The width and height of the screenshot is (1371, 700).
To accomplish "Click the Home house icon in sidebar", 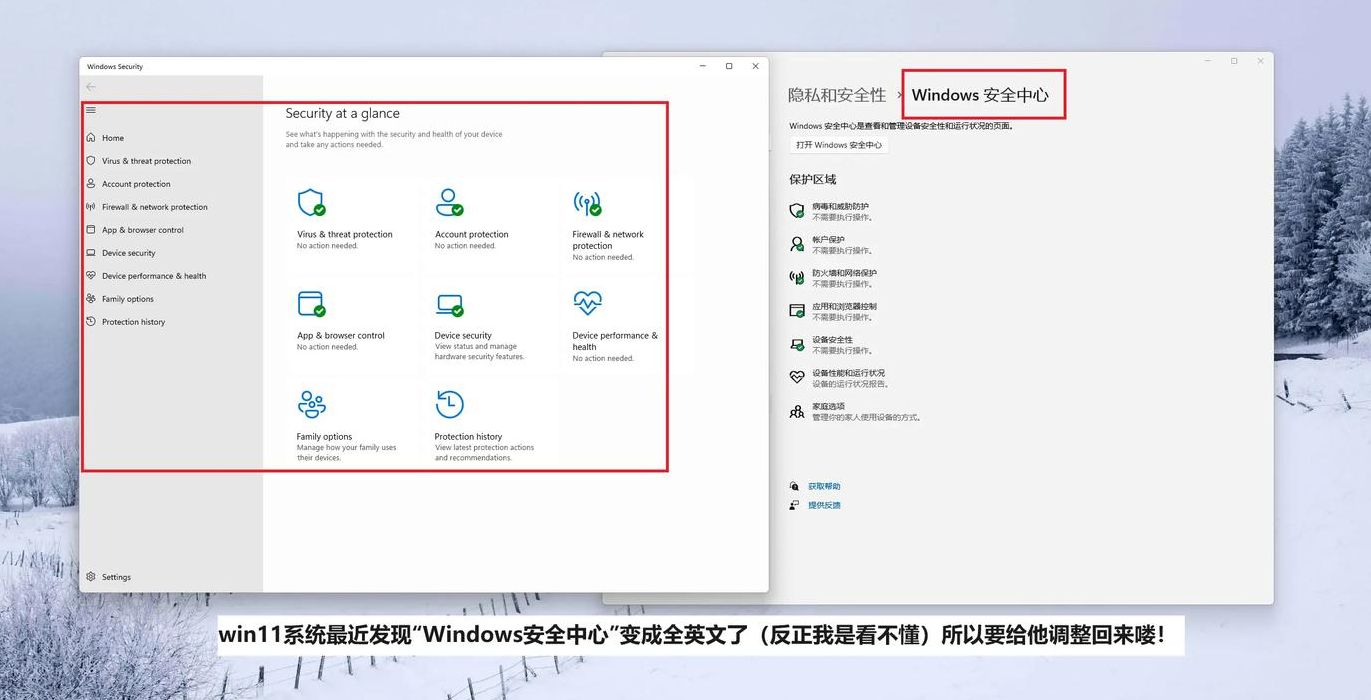I will pyautogui.click(x=91, y=138).
